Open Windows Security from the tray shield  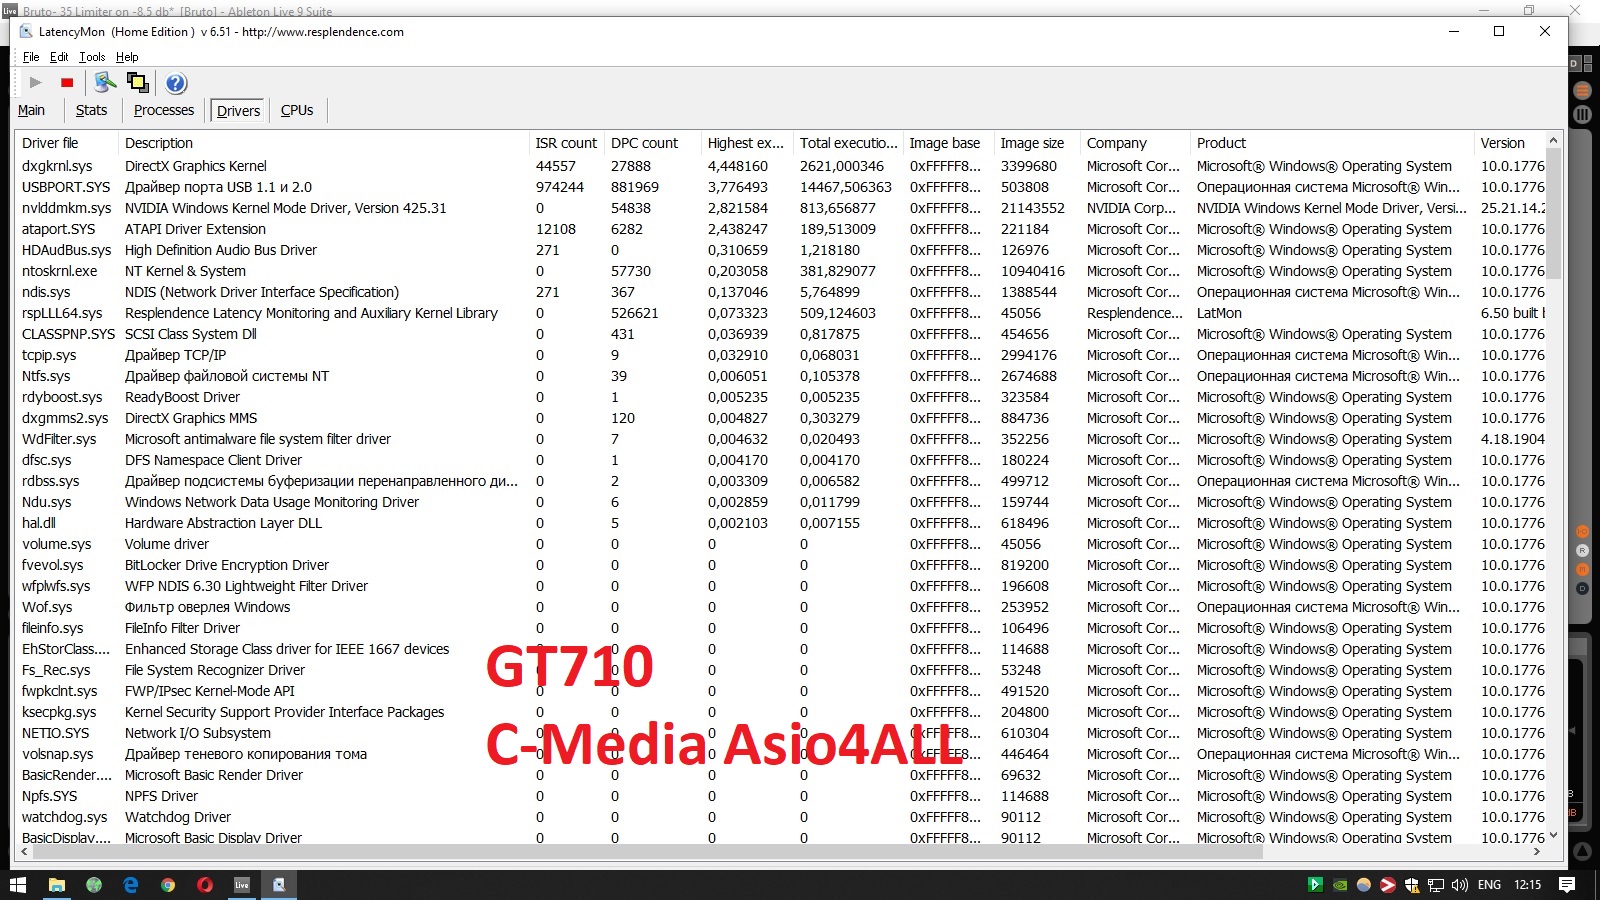tap(1412, 885)
